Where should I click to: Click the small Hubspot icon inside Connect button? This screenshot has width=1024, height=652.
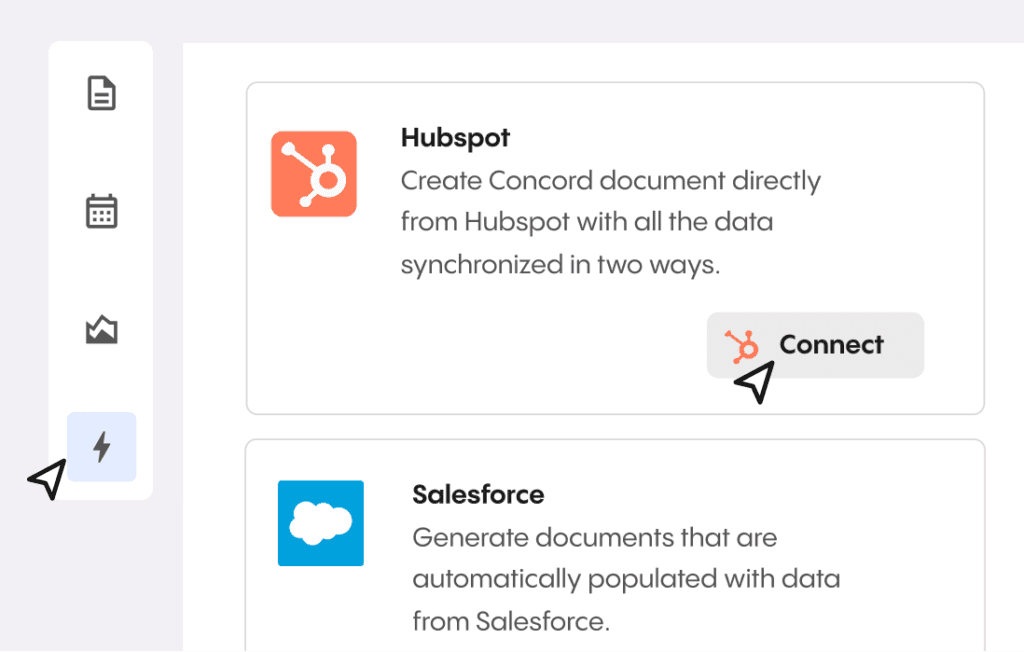click(x=744, y=344)
